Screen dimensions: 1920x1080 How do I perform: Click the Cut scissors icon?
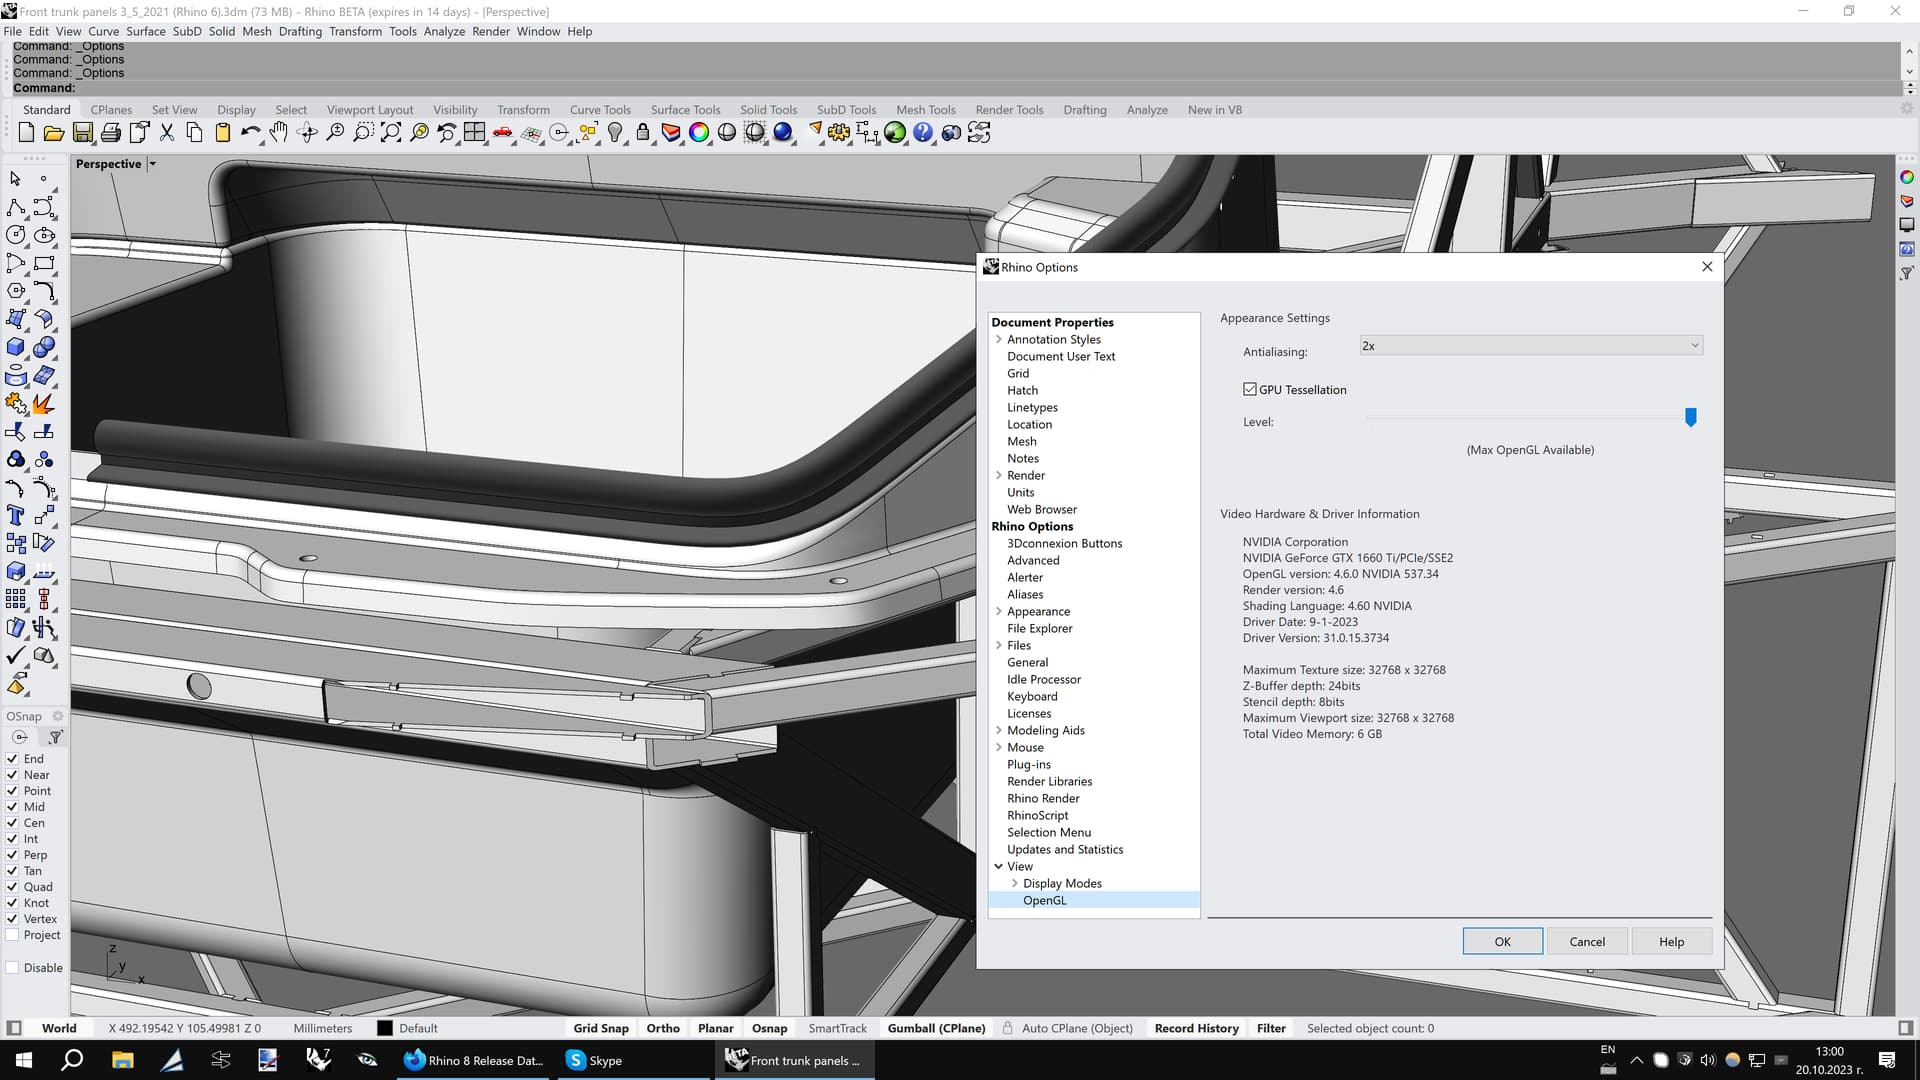tap(167, 133)
